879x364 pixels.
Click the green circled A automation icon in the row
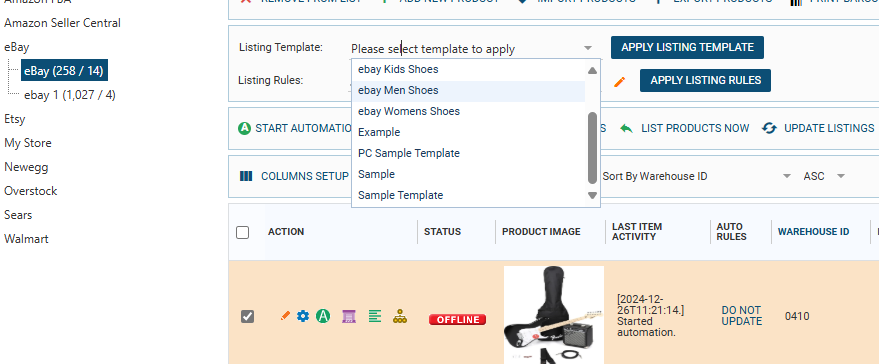coord(322,316)
